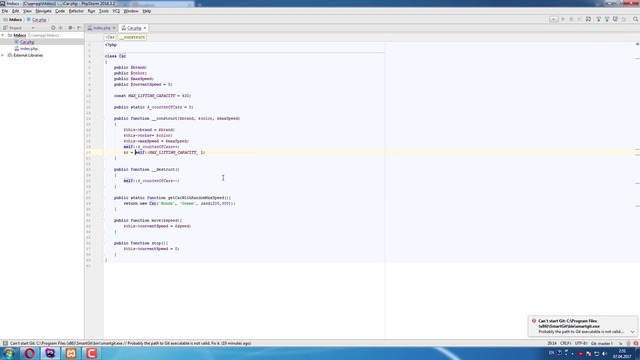Click the __construct editor breadcrumb

132,37
